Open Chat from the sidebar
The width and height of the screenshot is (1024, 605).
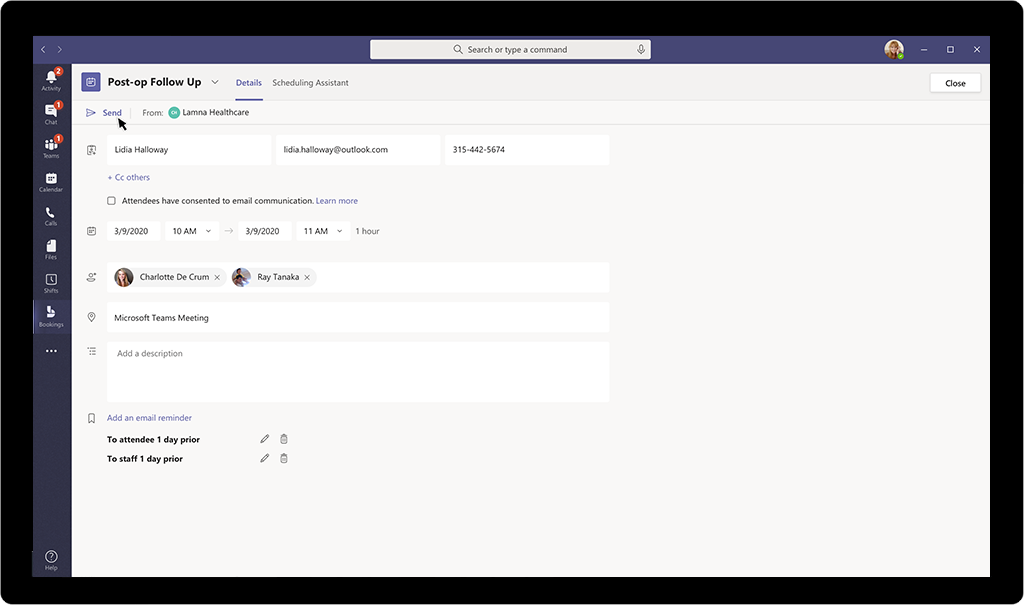[x=51, y=113]
